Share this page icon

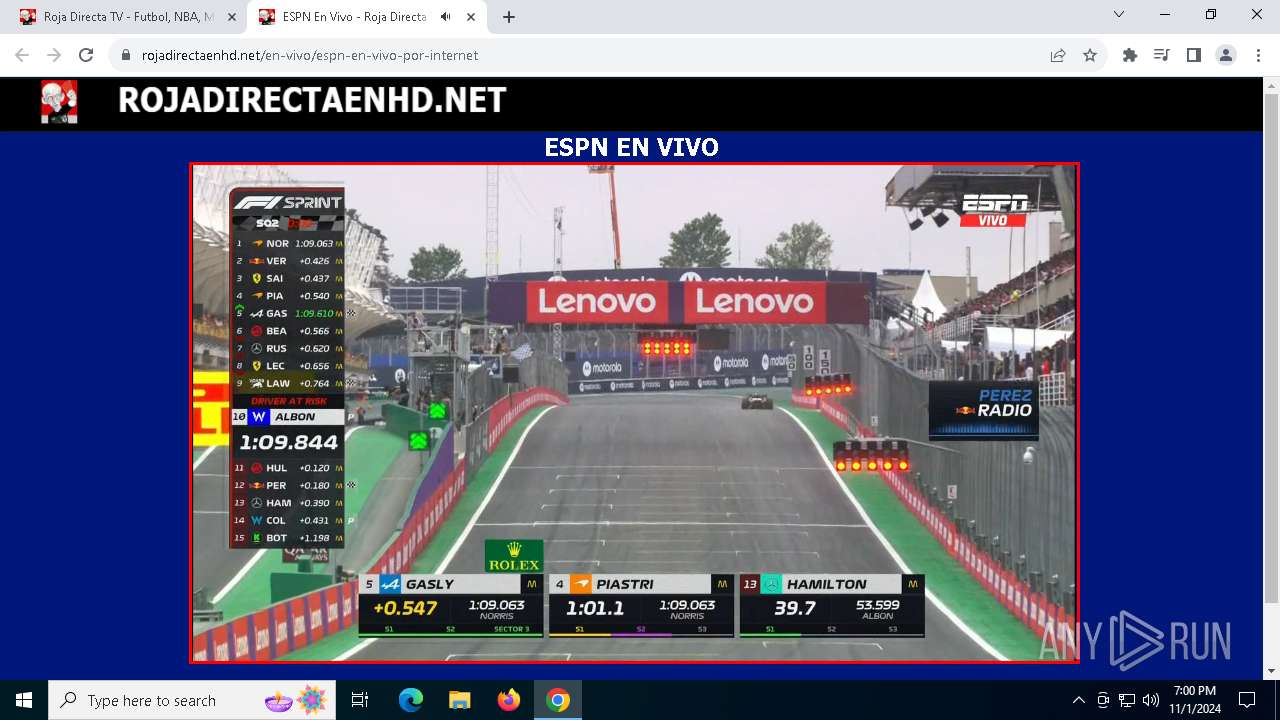pos(1058,55)
